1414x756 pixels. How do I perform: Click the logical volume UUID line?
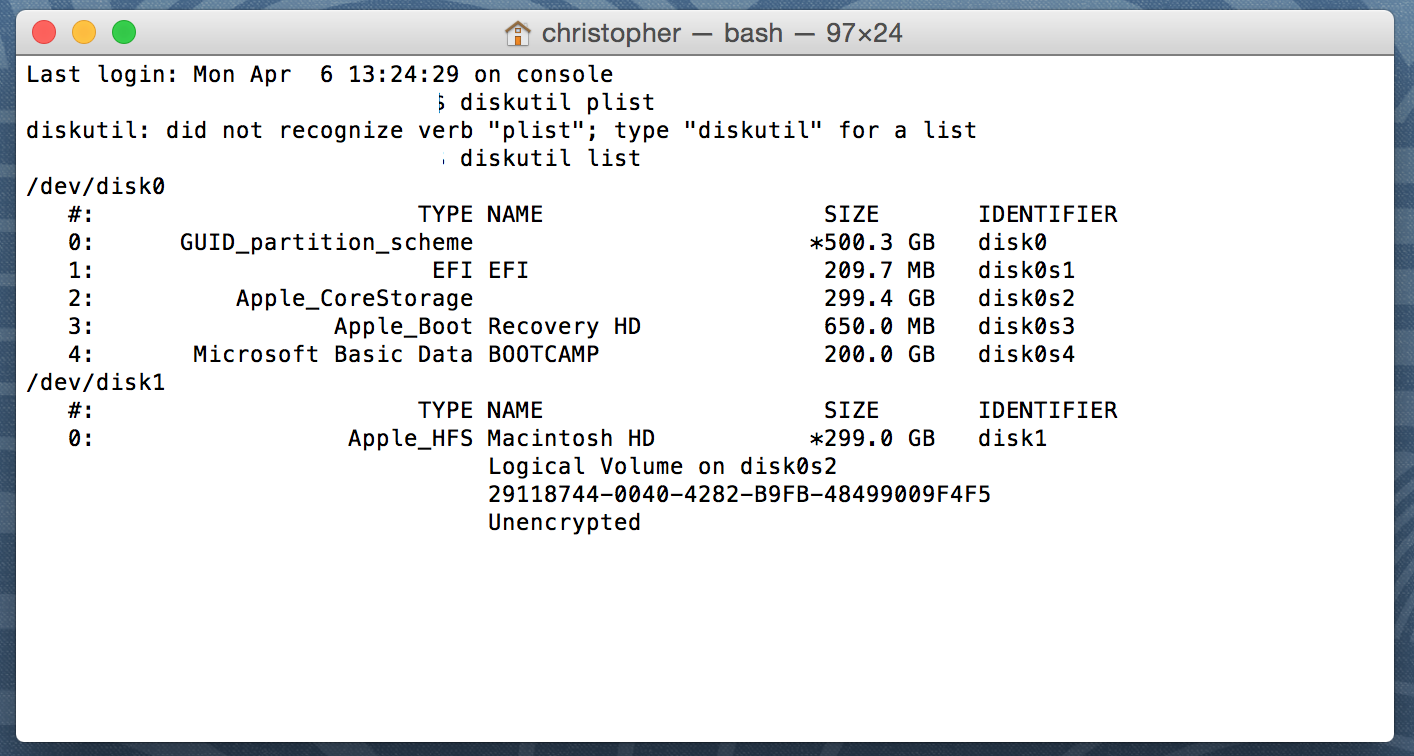point(739,494)
